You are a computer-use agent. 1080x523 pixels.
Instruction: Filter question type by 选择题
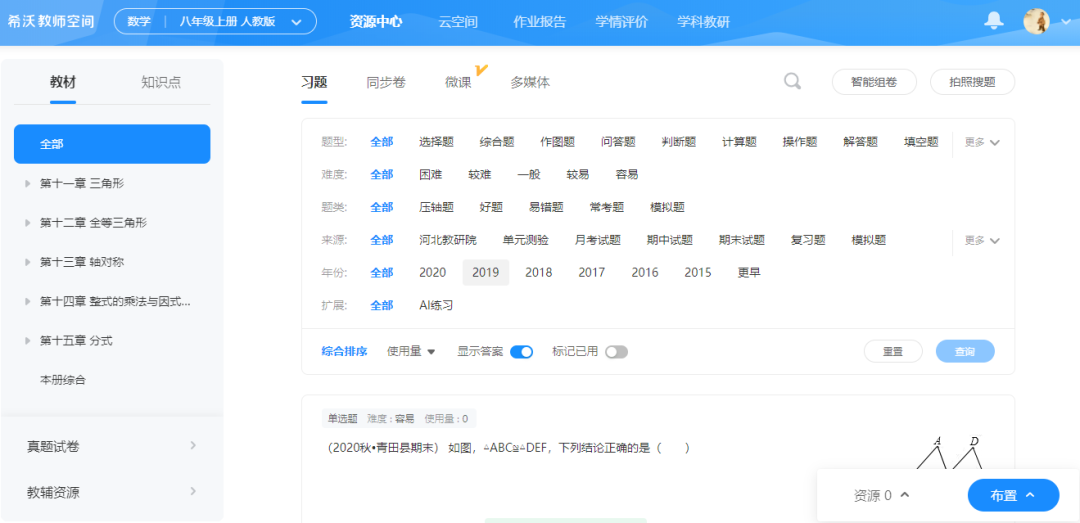point(436,142)
